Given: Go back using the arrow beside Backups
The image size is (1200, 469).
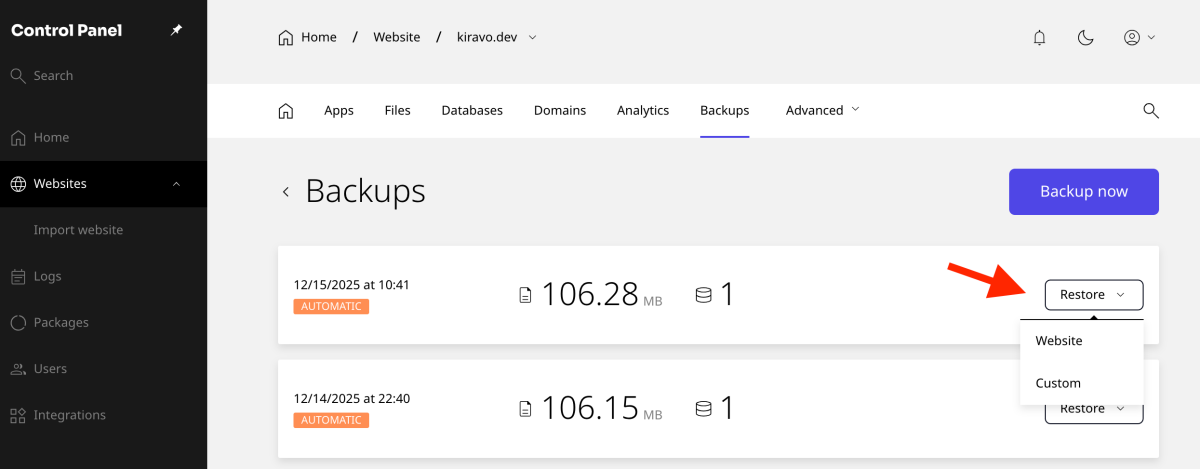Looking at the screenshot, I should (x=286, y=192).
